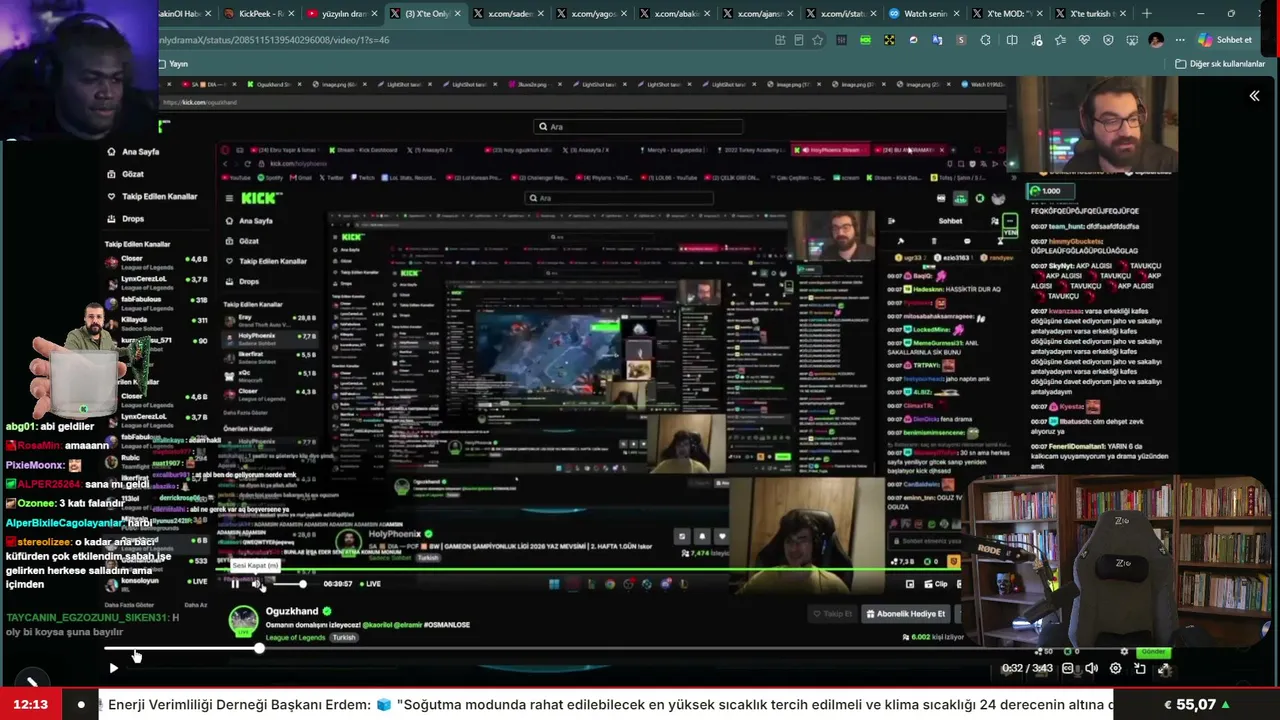Bookmark this page with the star icon
The image size is (1280, 720).
pos(818,40)
